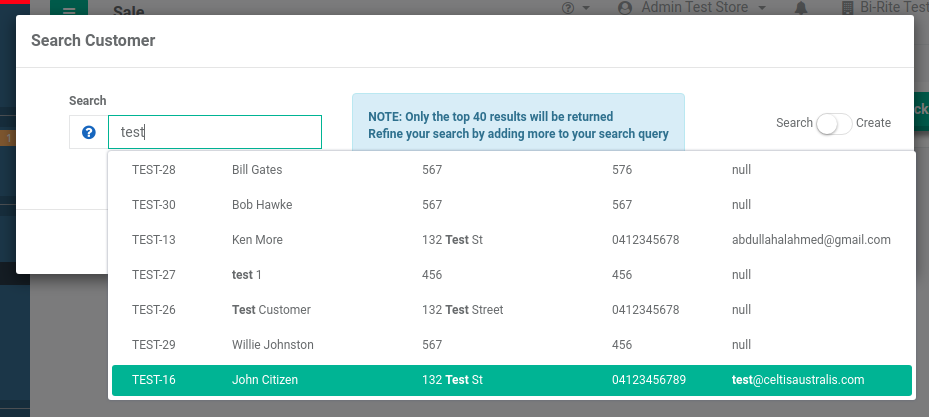Click the blue search help question icon

tap(89, 132)
